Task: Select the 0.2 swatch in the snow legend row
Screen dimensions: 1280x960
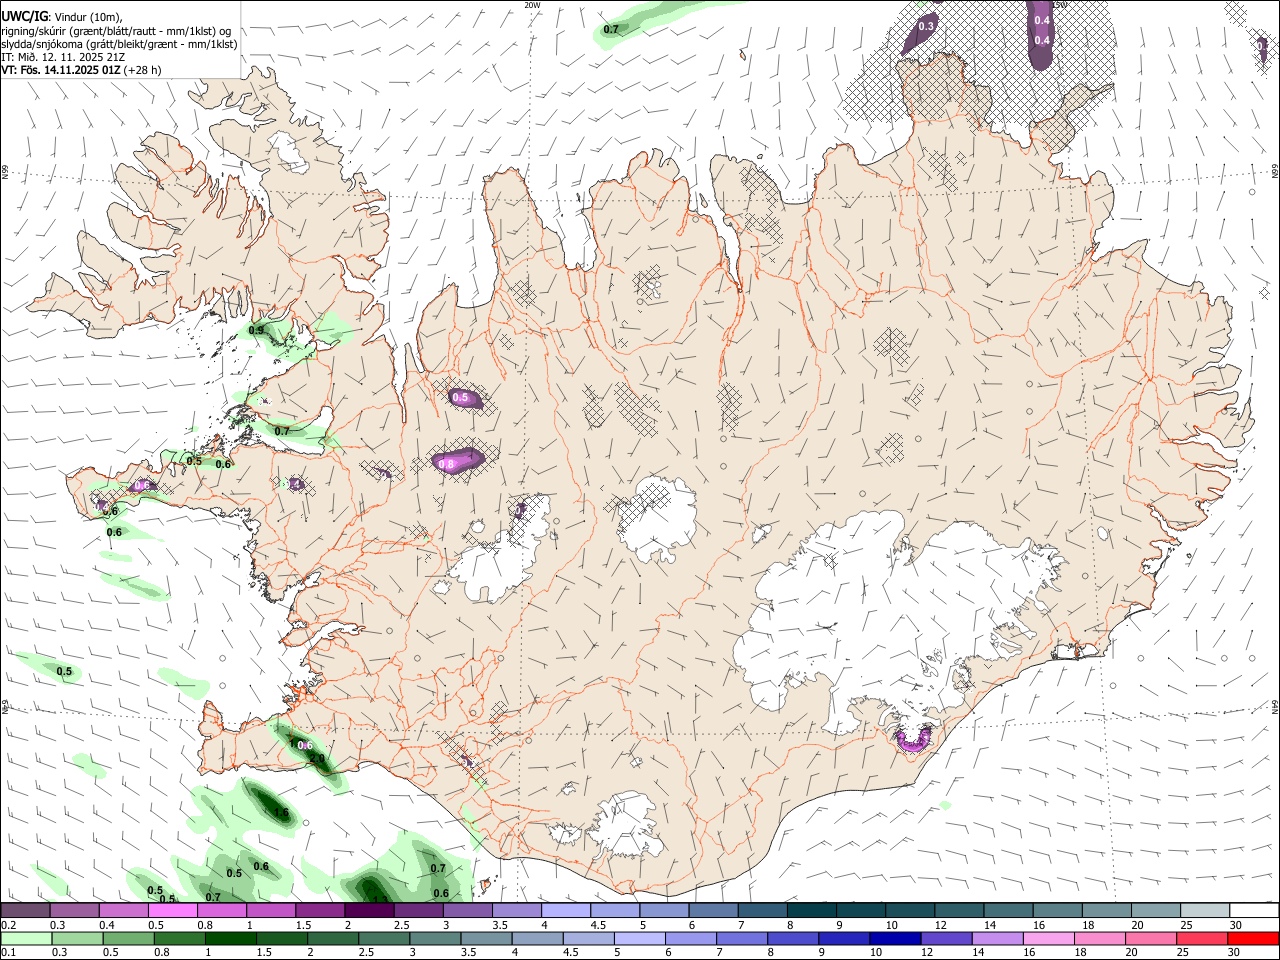Action: 25,911
